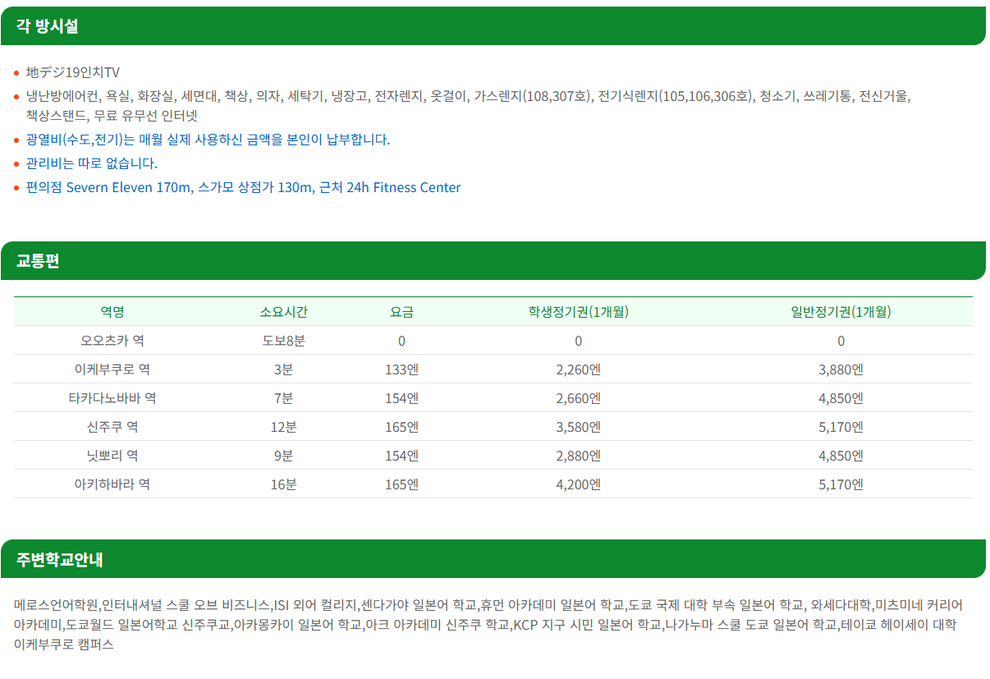Click the 광열비 payment notice text

208,140
